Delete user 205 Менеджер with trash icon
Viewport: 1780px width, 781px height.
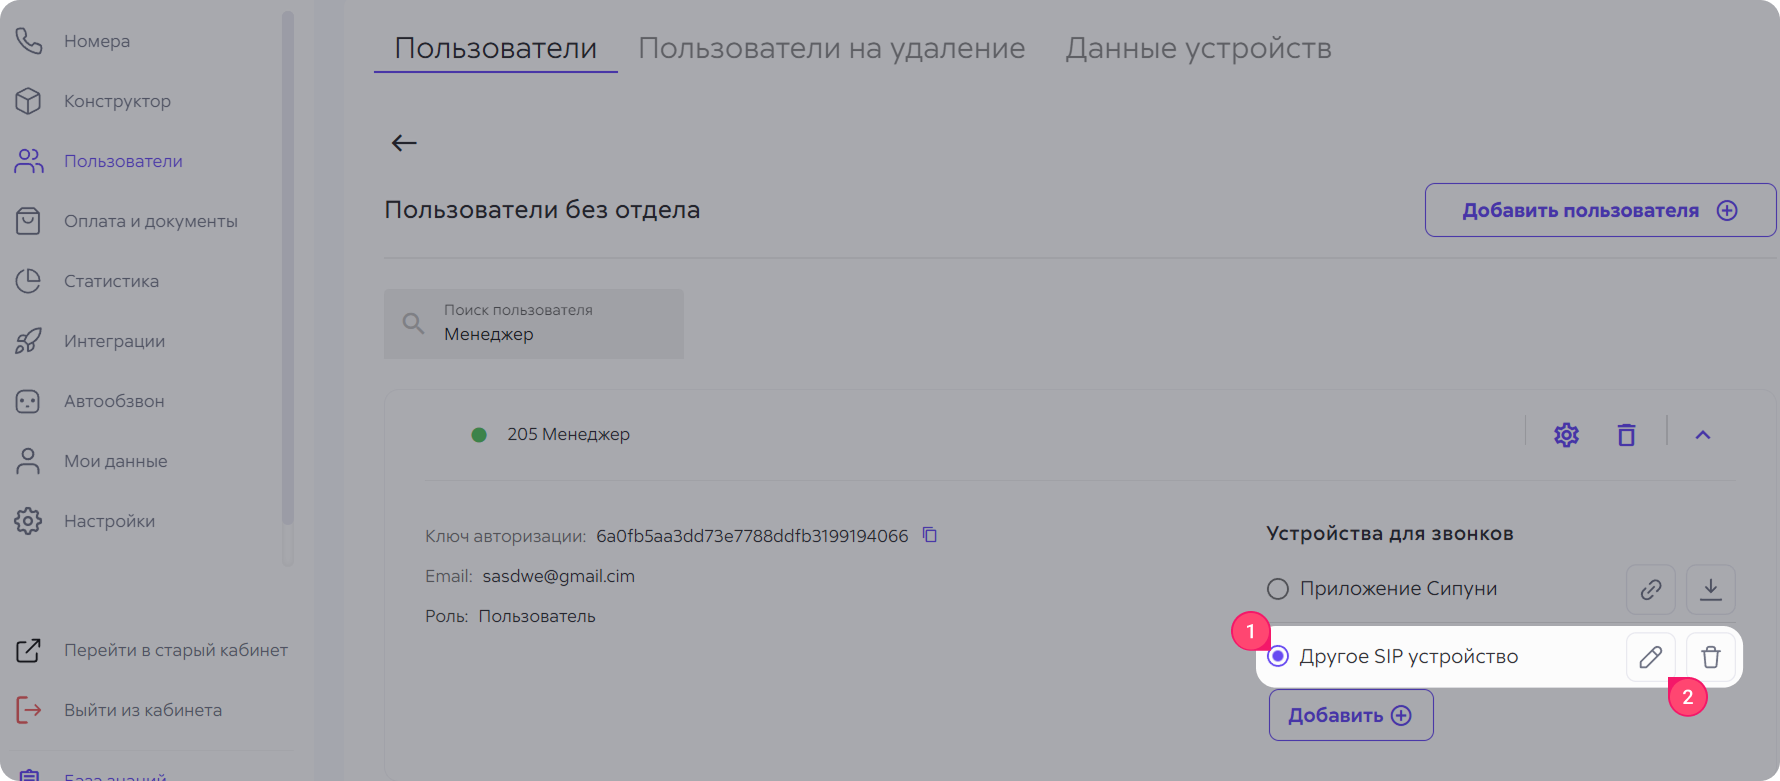tap(1626, 435)
